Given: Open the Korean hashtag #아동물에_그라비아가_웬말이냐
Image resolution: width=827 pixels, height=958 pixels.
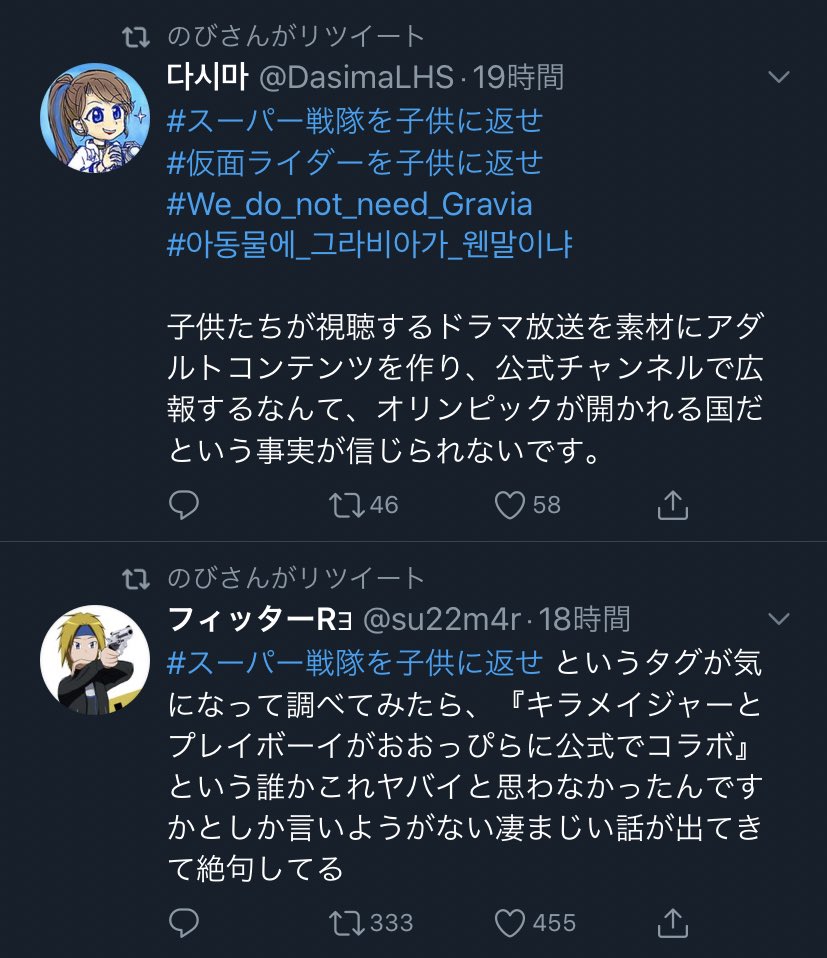Looking at the screenshot, I should click(x=370, y=245).
